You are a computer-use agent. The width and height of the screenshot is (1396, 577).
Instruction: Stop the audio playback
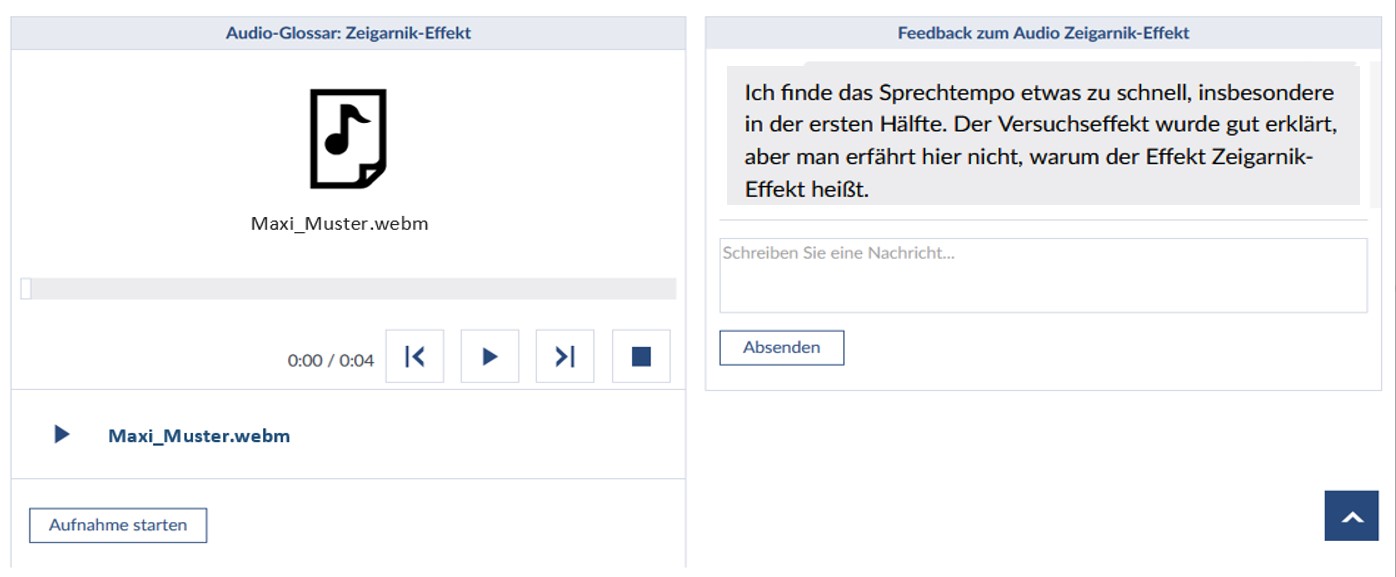(641, 357)
